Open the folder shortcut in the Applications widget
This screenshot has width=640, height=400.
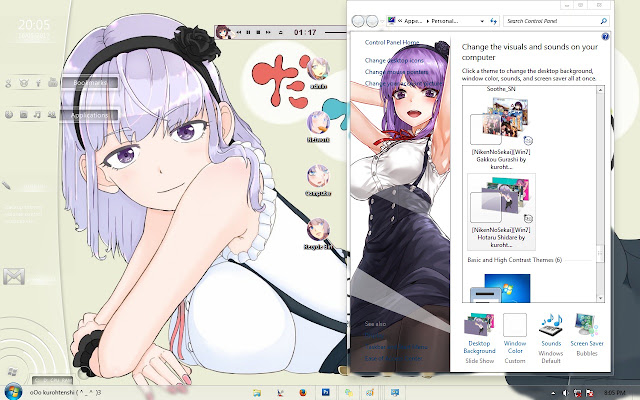tap(24, 115)
